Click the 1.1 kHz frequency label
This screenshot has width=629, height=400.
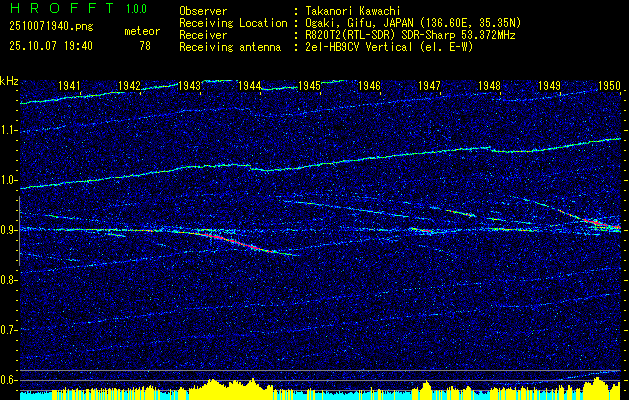(x=9, y=130)
